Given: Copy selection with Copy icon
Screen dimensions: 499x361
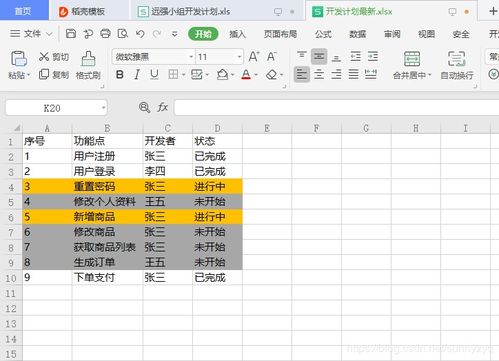Looking at the screenshot, I should [44, 74].
